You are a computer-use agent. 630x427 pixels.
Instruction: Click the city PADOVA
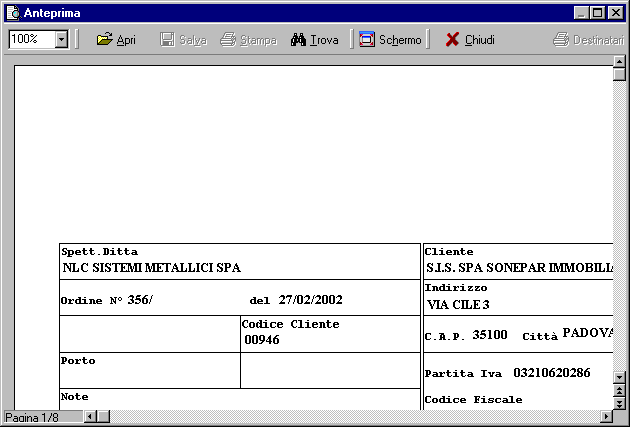pyautogui.click(x=587, y=333)
